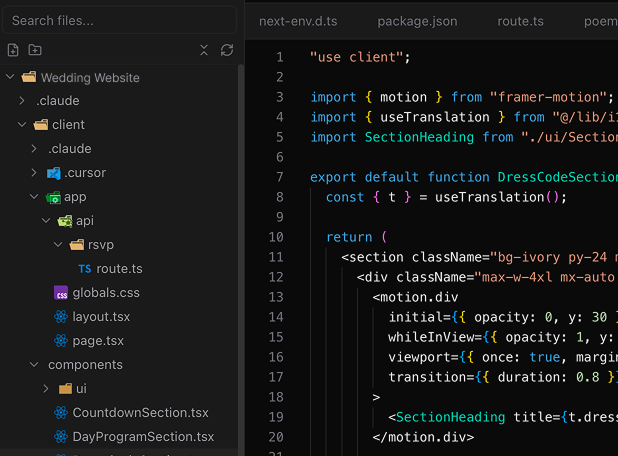Click the rsvp folder icon
Screen dimensions: 618x456
[x=77, y=245]
